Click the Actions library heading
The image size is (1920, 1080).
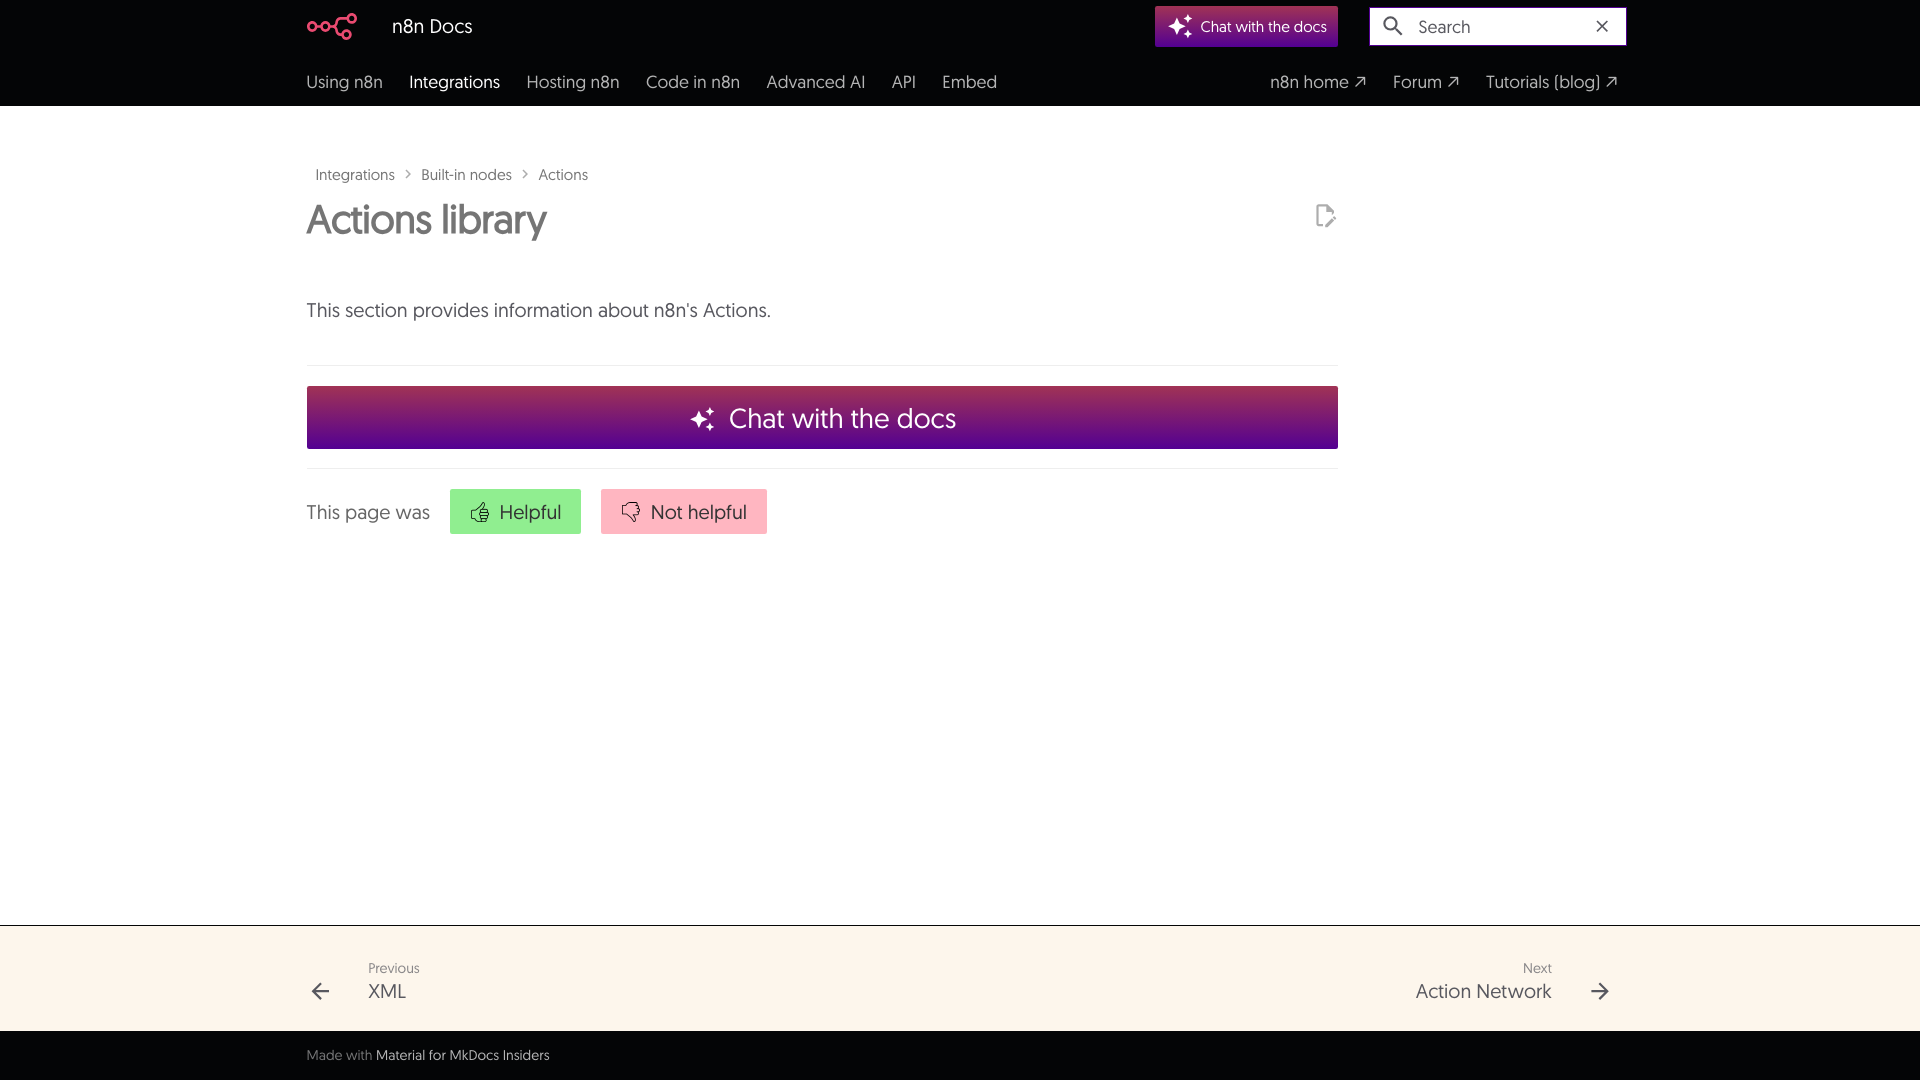pos(426,220)
